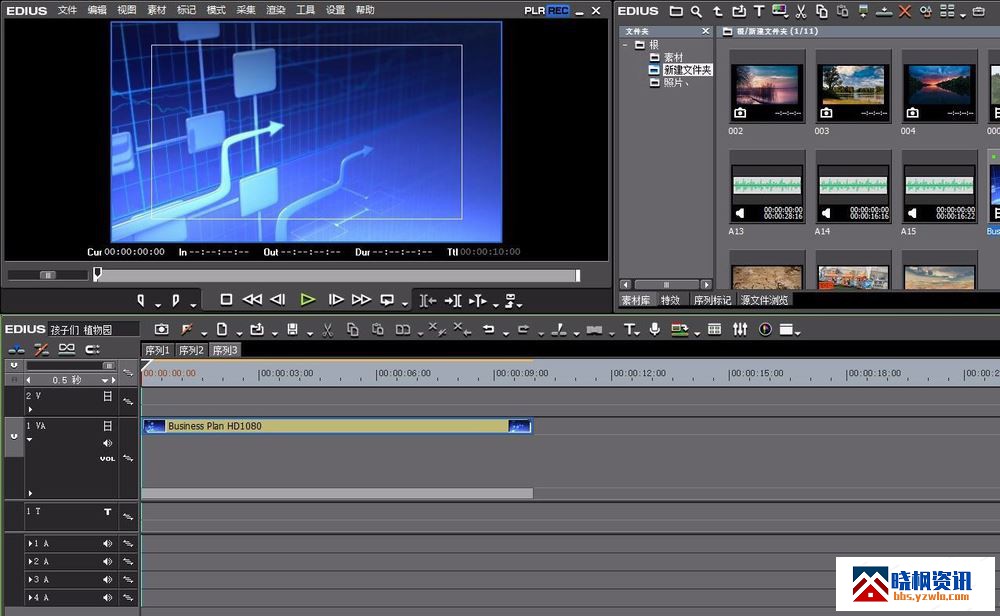Select the 002 sunset thumbnail in the bin
Viewport: 1000px width, 616px height.
pyautogui.click(x=767, y=86)
